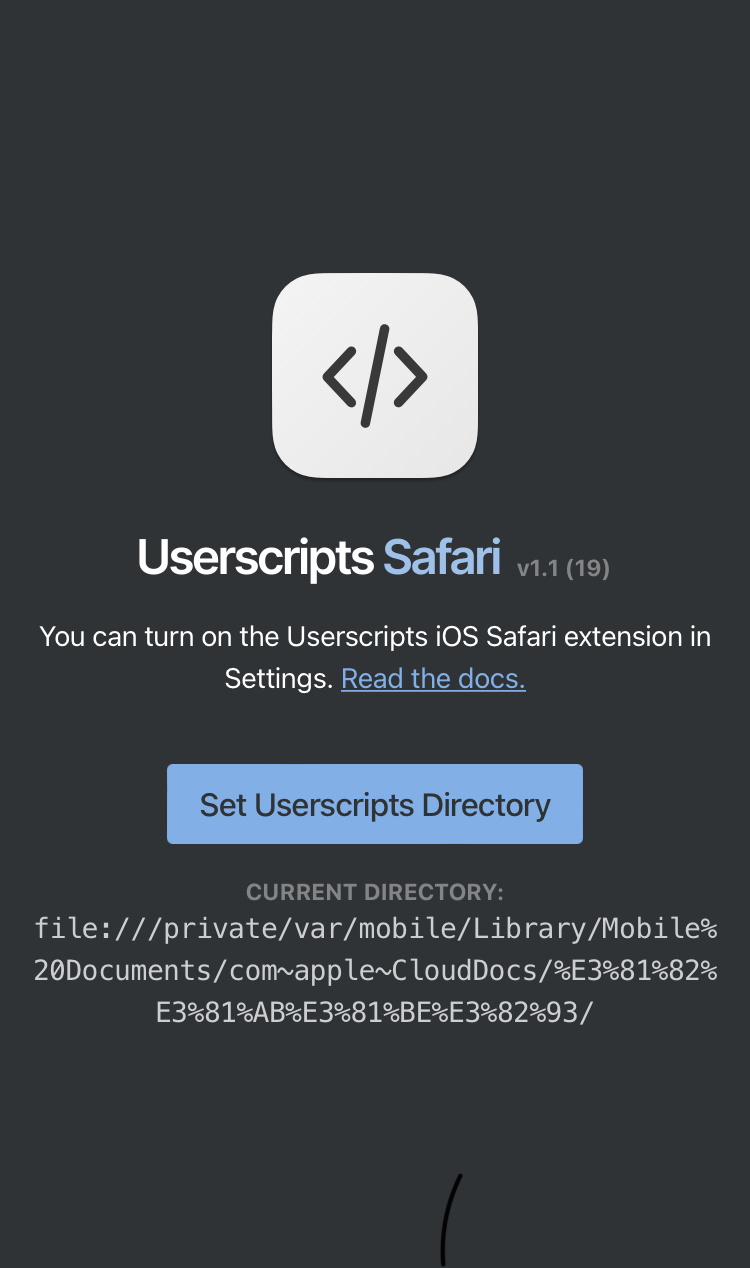The height and width of the screenshot is (1268, 750).
Task: Click the last line of directory path
Action: pos(375,1013)
